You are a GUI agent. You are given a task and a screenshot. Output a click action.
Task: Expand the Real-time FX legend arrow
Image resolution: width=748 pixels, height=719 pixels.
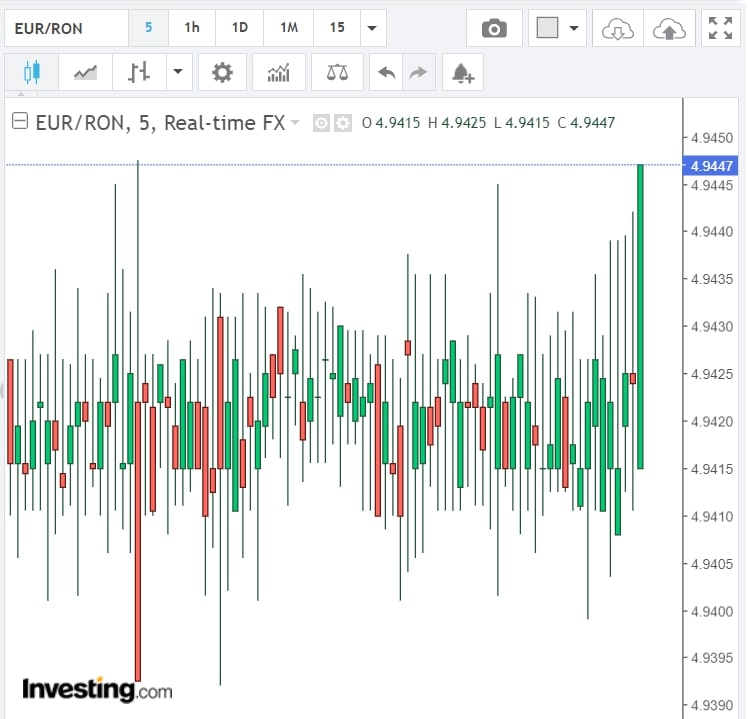[295, 123]
